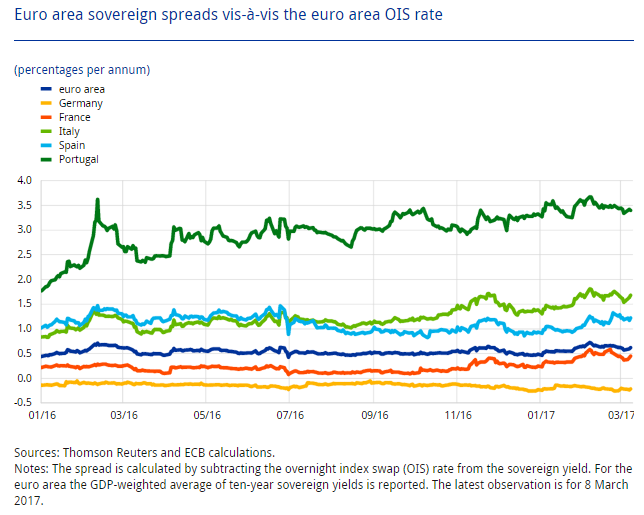644x515 pixels.
Task: Select the 'Portugal' legend label
Action: pyautogui.click(x=79, y=160)
